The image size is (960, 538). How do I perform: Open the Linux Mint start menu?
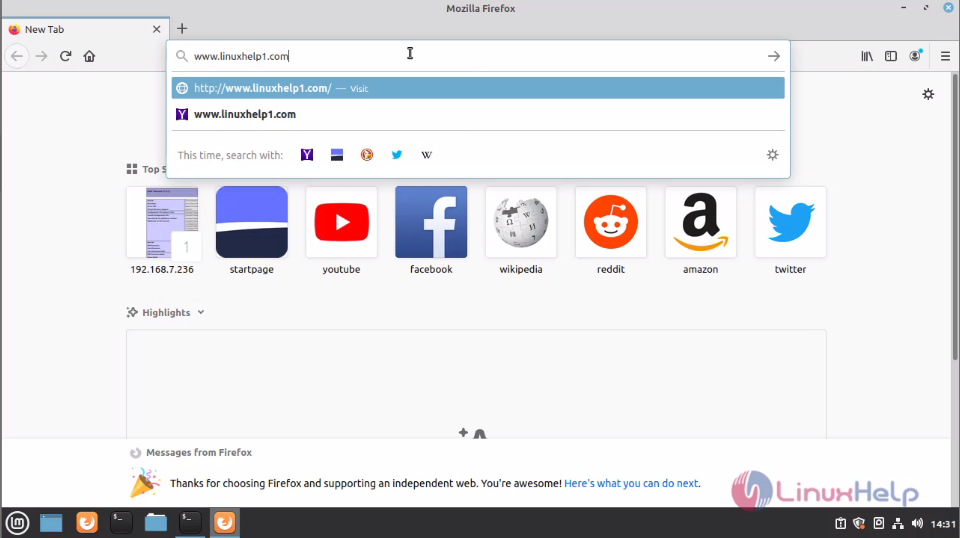17,523
